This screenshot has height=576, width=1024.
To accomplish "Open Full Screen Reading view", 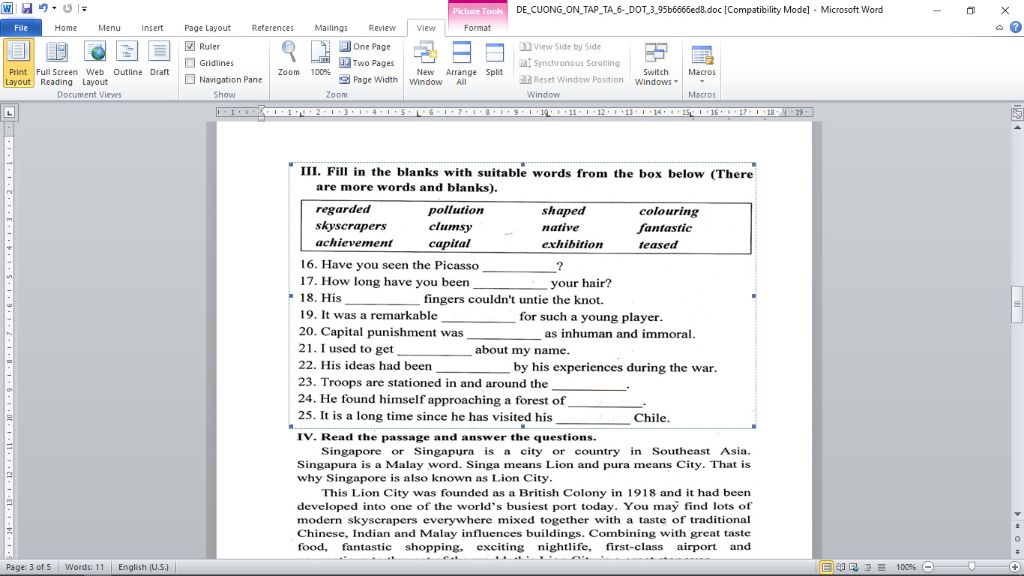I will tap(56, 63).
